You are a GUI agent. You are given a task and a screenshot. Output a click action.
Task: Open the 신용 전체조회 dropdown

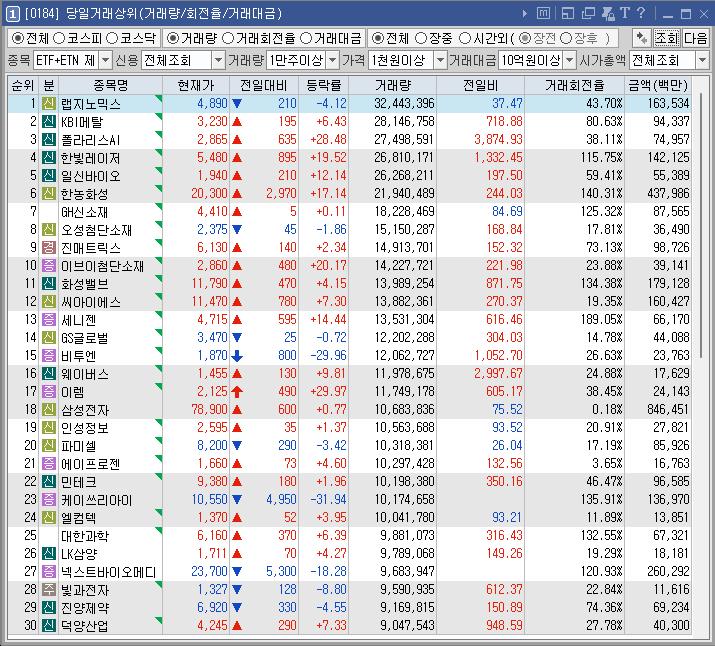click(218, 60)
